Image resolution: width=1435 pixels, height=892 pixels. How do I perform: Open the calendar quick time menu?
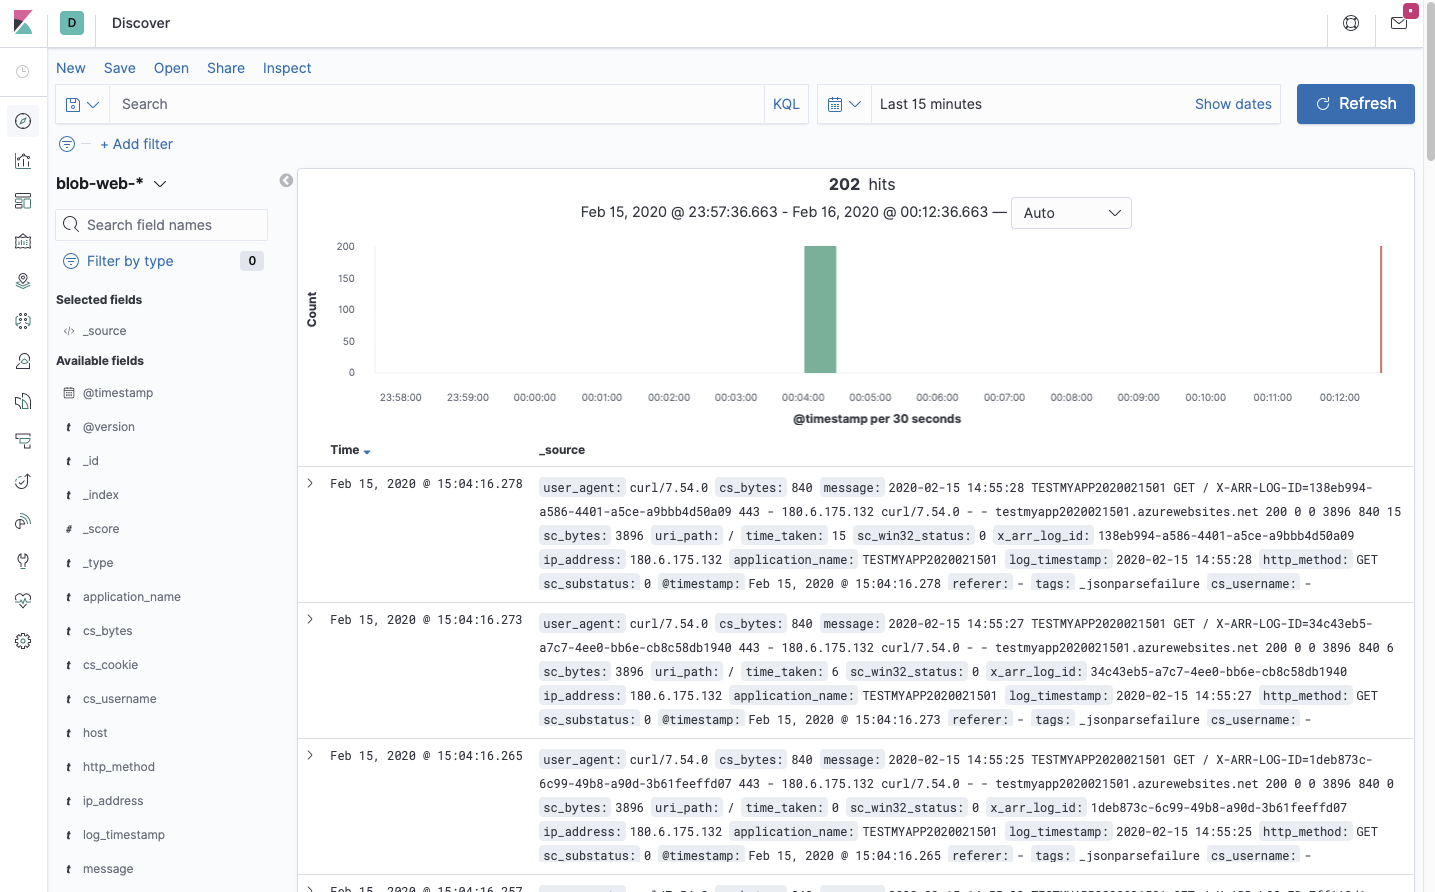pyautogui.click(x=844, y=104)
